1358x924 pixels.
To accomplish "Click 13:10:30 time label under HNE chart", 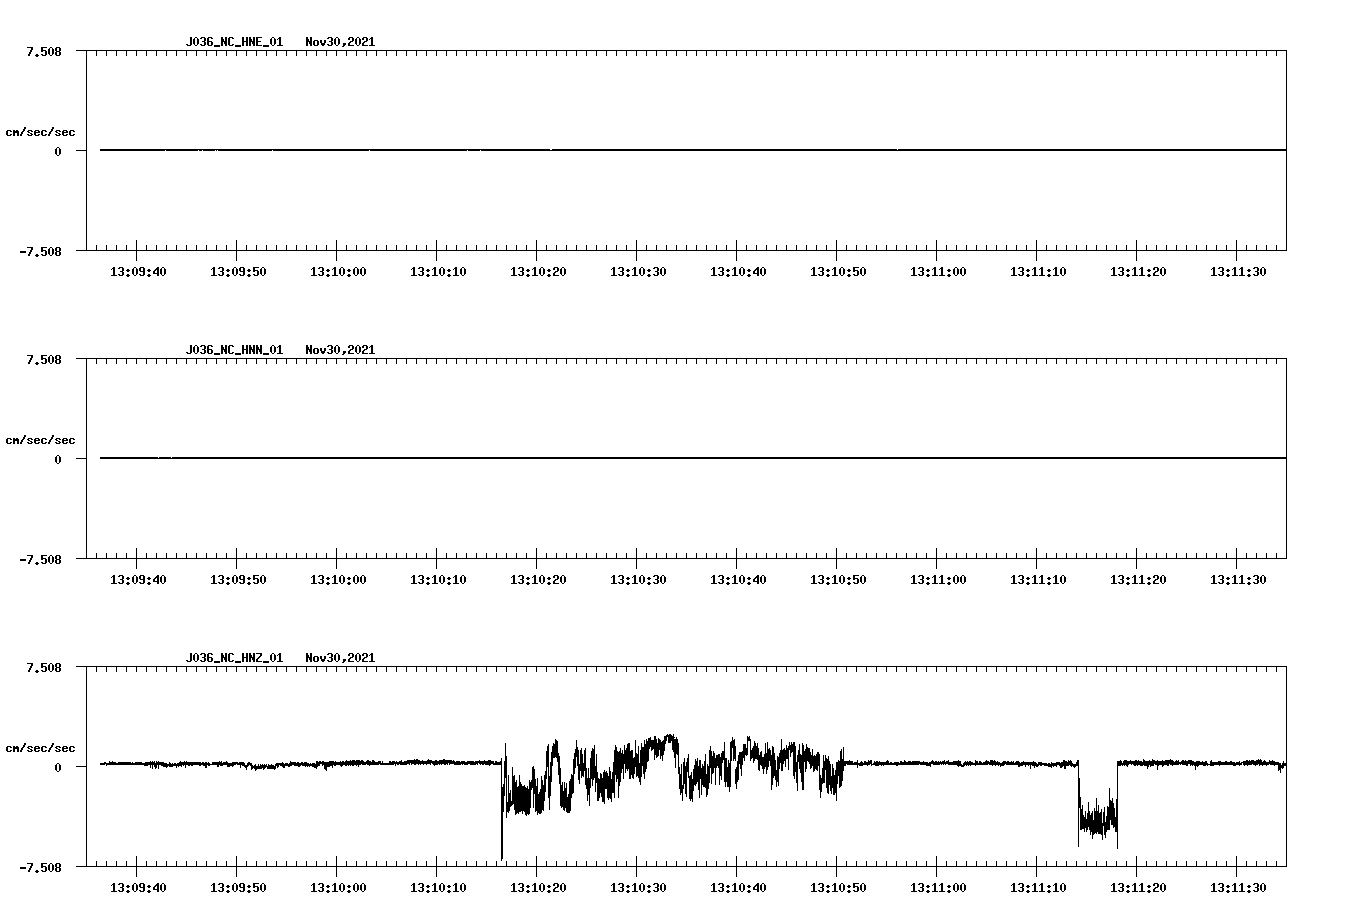I will pyautogui.click(x=638, y=272).
